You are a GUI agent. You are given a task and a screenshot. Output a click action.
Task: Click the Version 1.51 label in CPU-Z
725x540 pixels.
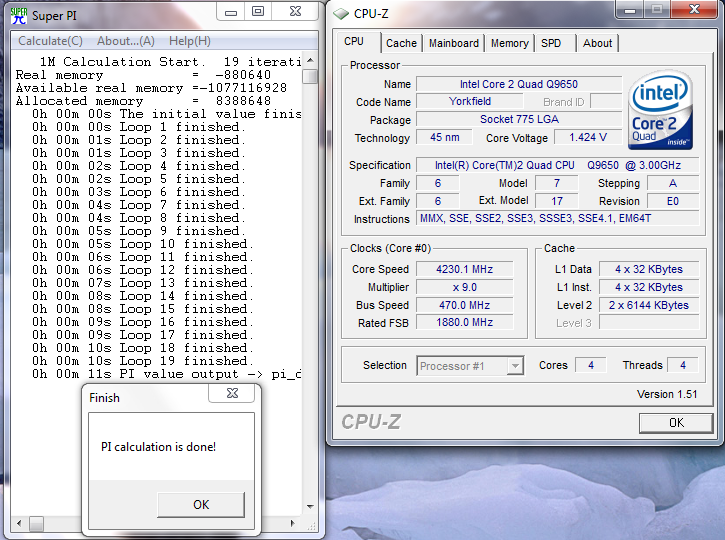667,394
